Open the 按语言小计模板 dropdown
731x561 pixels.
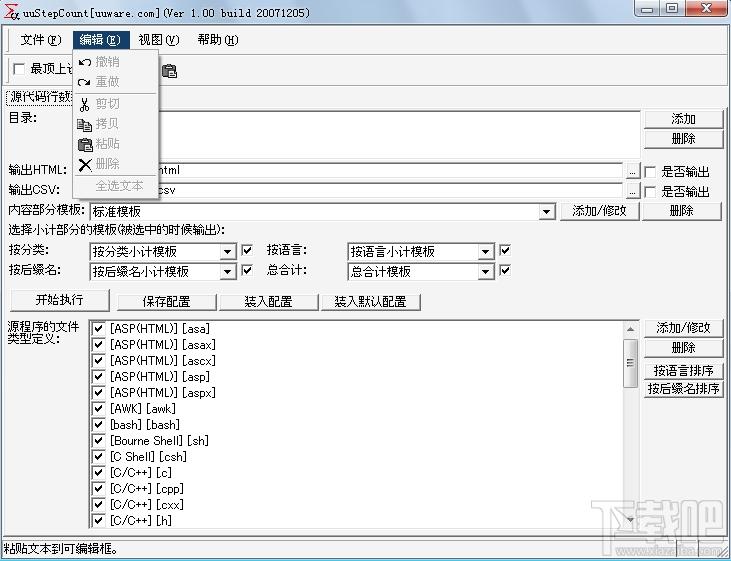tap(485, 252)
